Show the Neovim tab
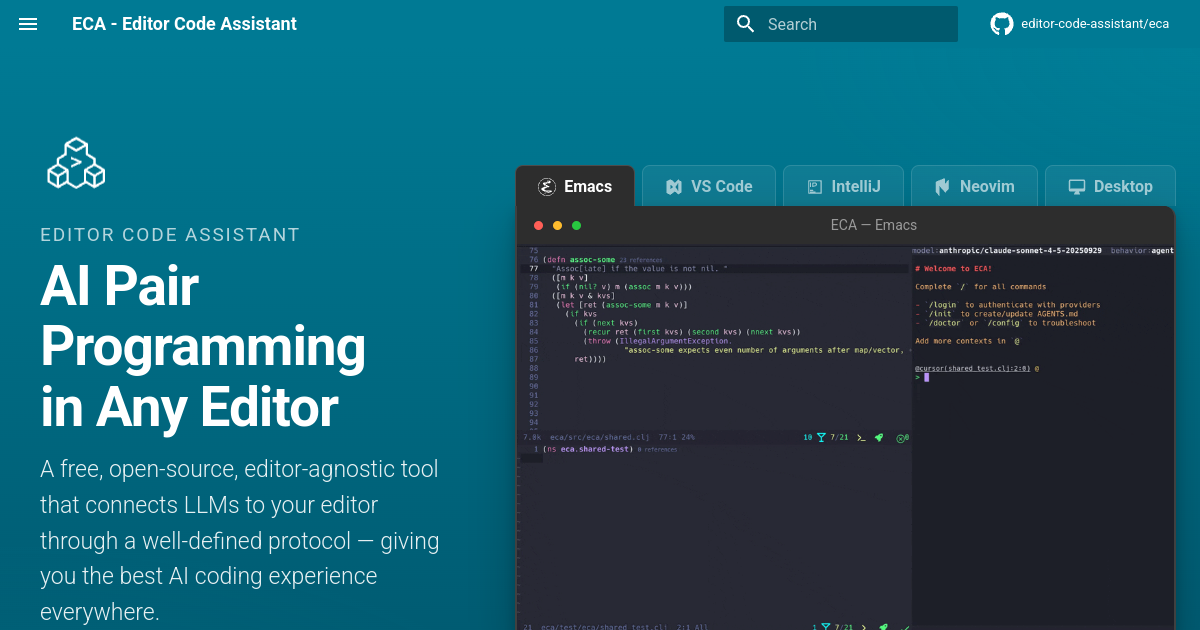The image size is (1200, 630). (x=974, y=186)
